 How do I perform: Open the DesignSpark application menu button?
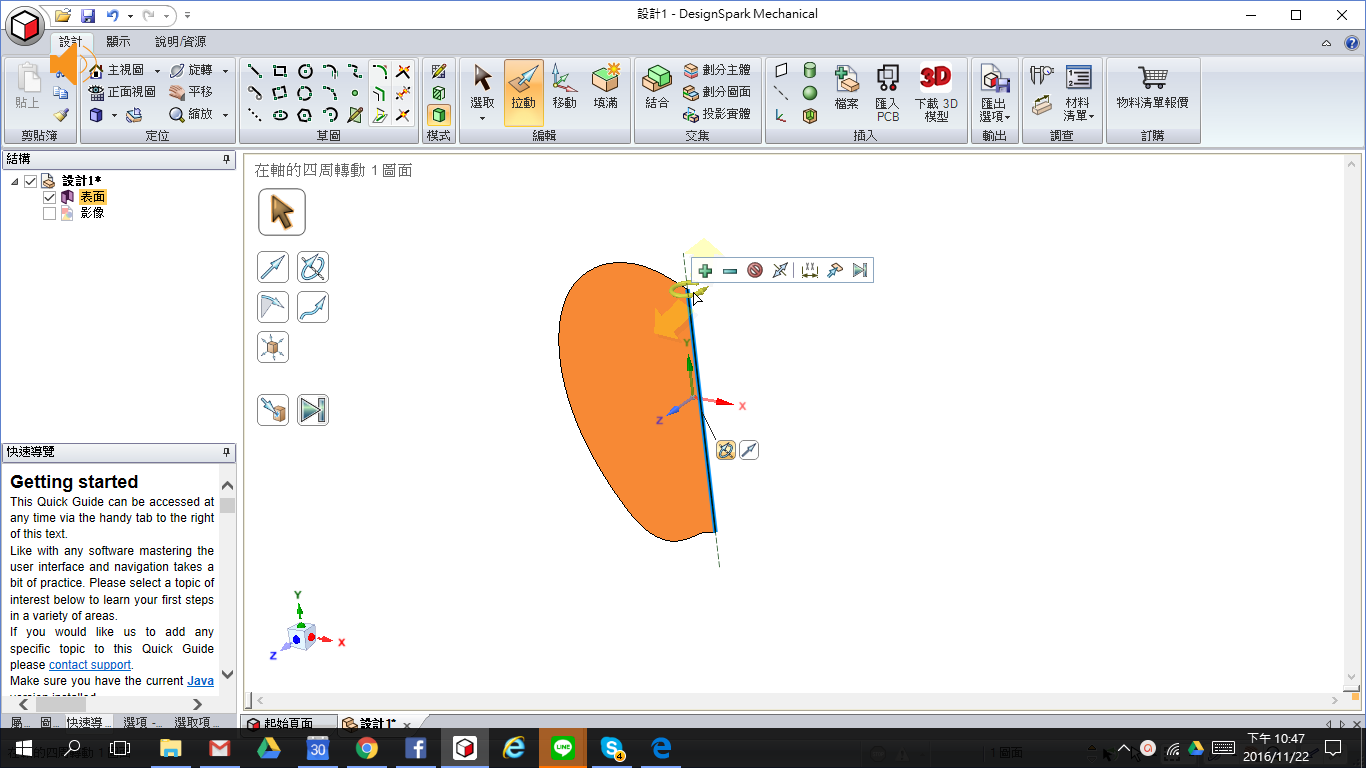(x=24, y=24)
